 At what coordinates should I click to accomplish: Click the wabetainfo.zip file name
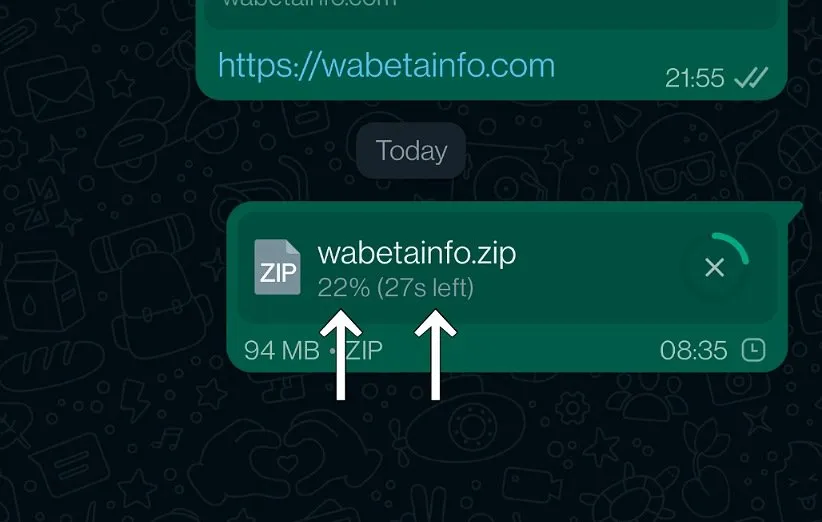[x=417, y=254]
